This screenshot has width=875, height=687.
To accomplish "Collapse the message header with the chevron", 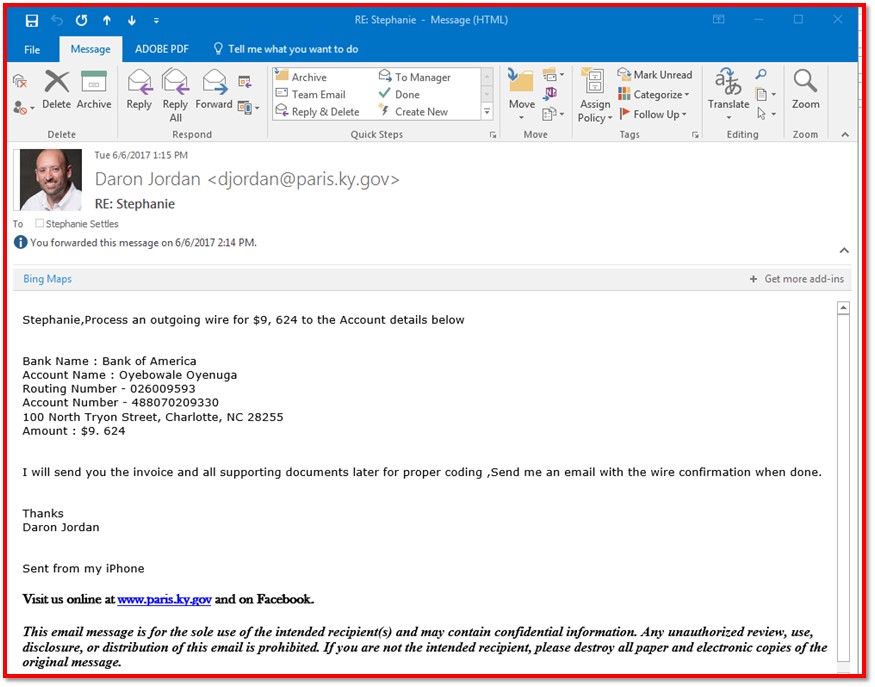I will pyautogui.click(x=844, y=251).
